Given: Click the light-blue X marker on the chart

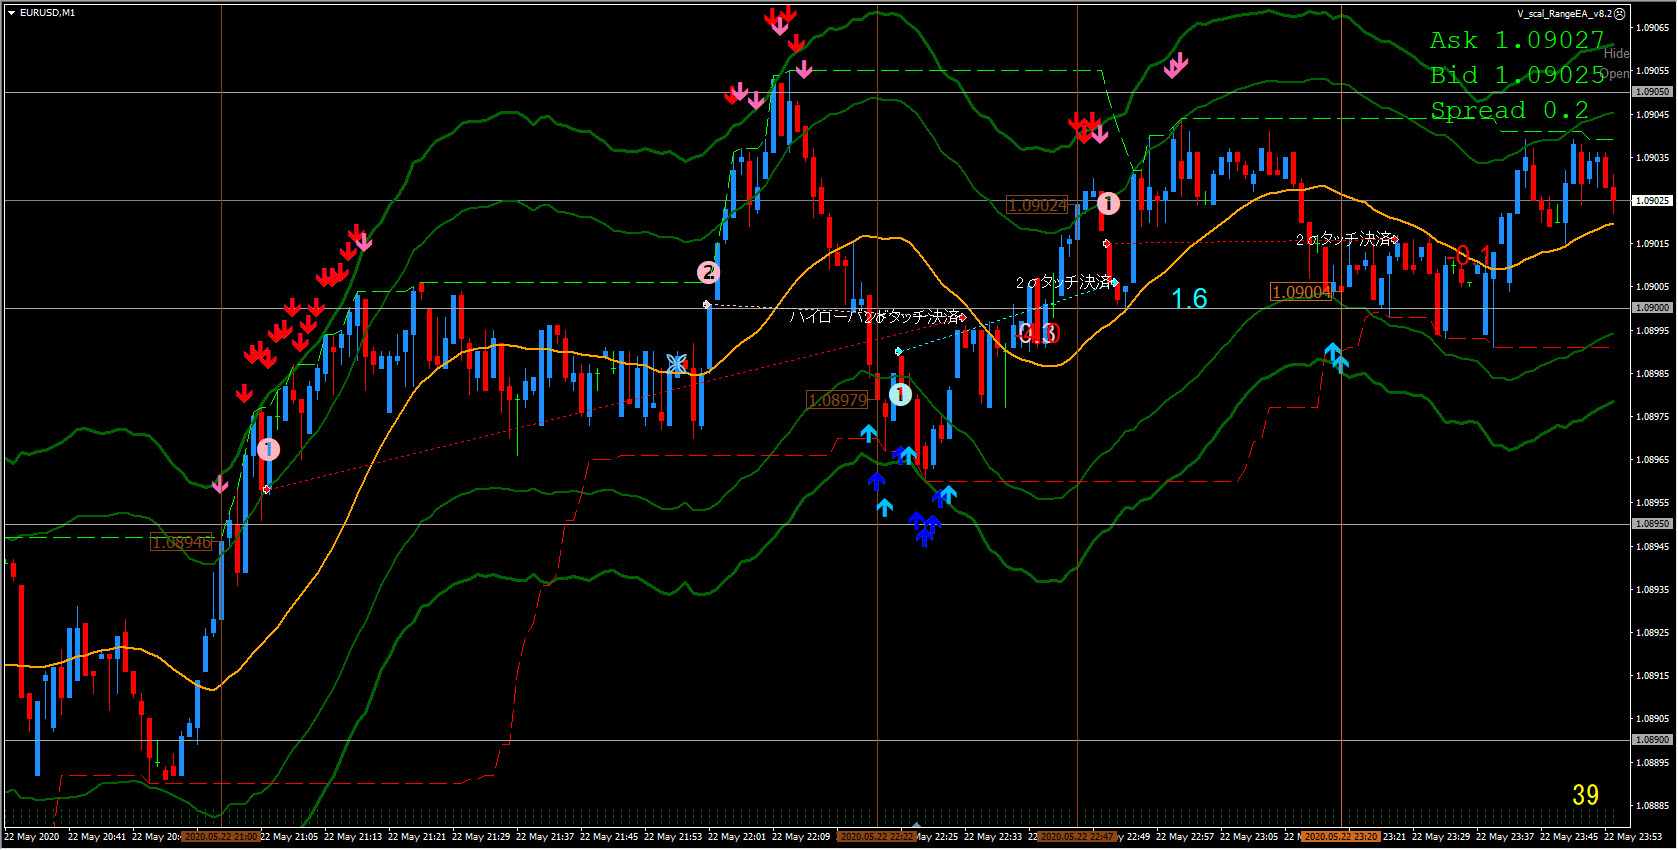Looking at the screenshot, I should pos(677,364).
